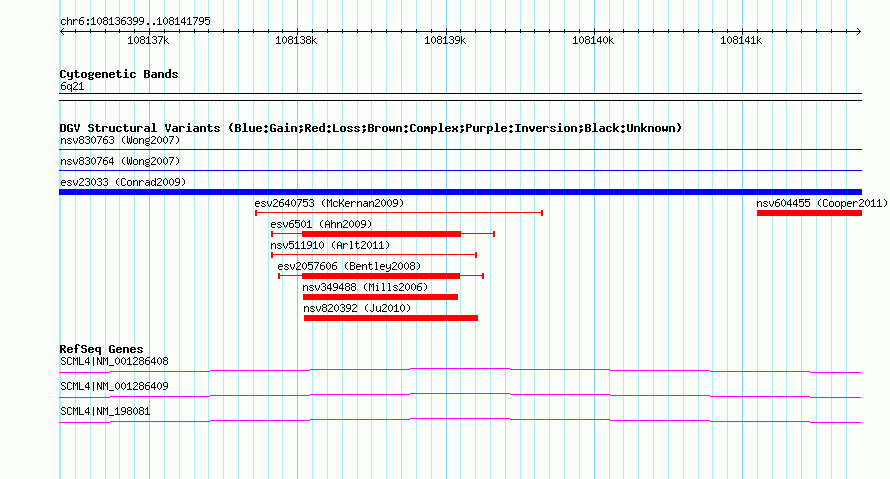This screenshot has width=890, height=479.
Task: Select the nsv511910 (Arlt2011) thin red line
Action: coord(374,255)
